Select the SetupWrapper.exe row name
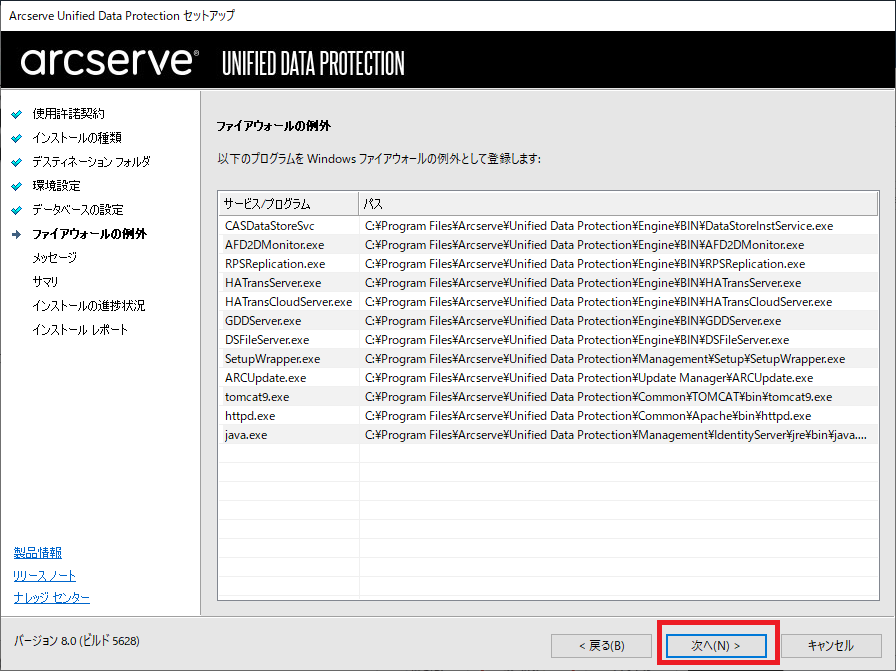Viewport: 896px width, 671px height. pyautogui.click(x=273, y=359)
